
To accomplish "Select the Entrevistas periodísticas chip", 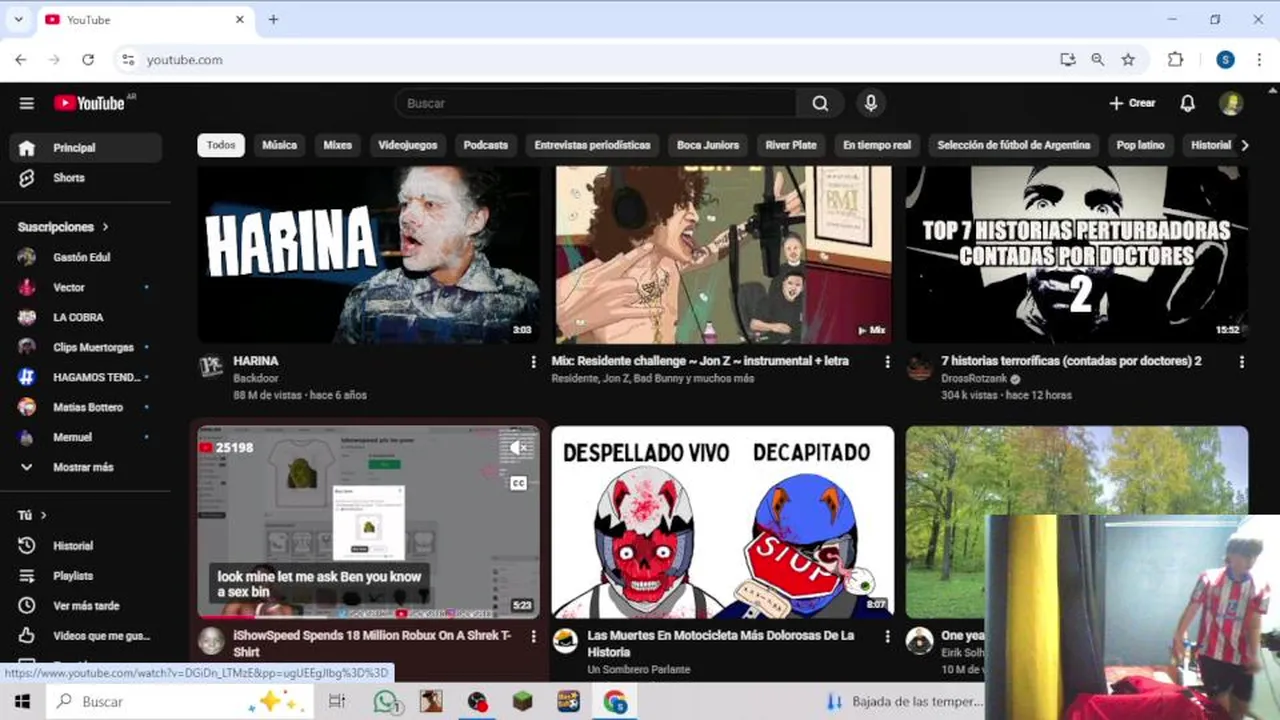I will [x=592, y=145].
